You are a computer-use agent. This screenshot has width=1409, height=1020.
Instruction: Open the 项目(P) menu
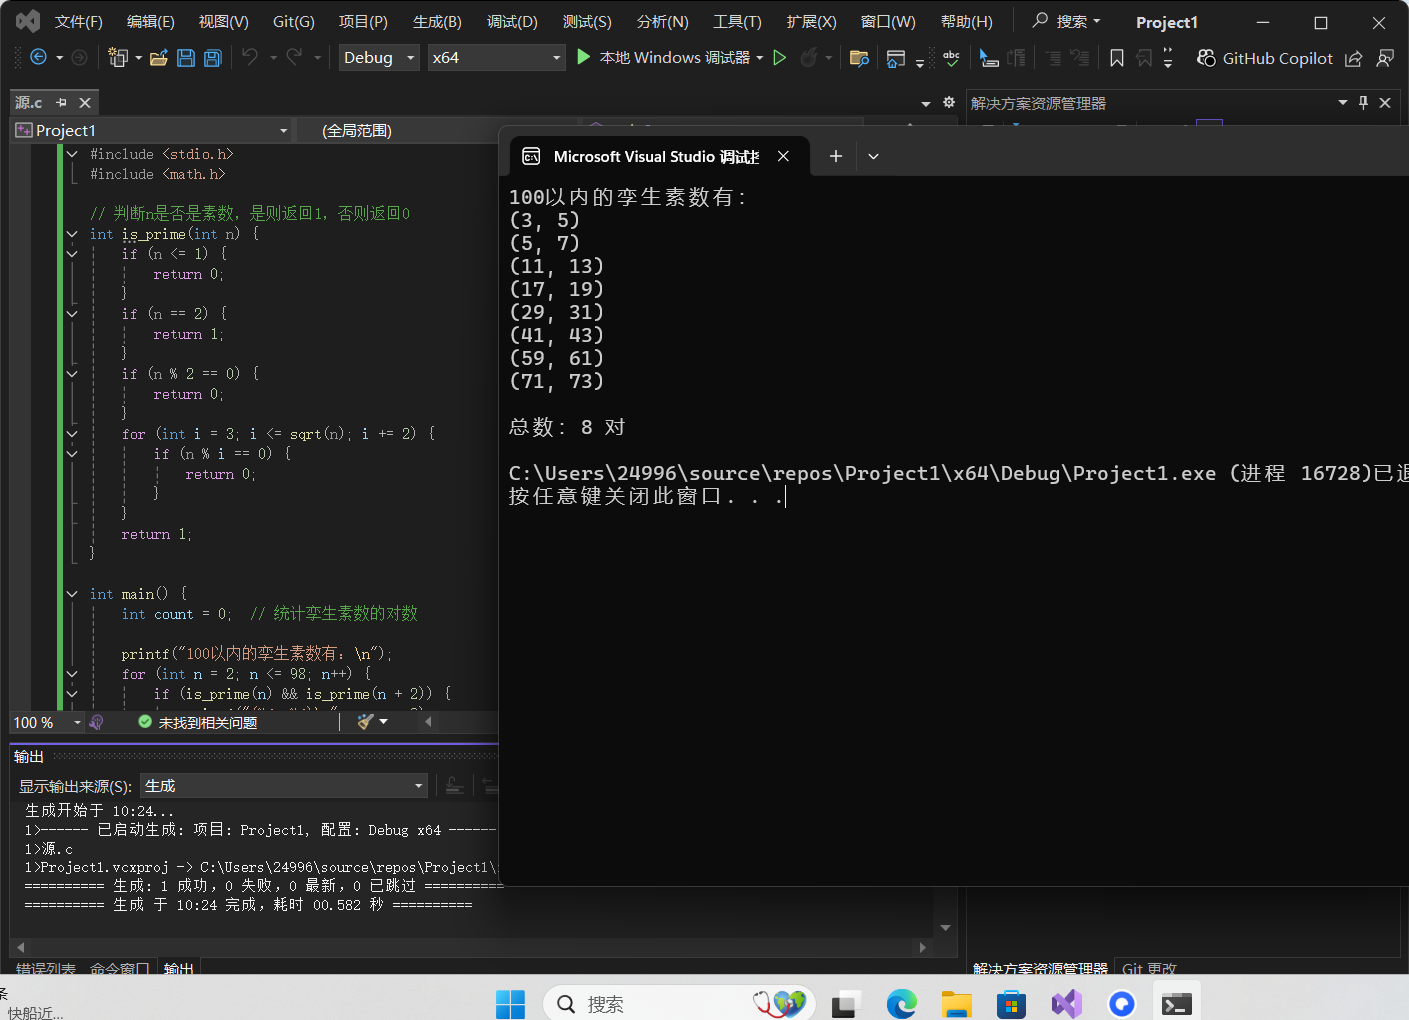pyautogui.click(x=363, y=22)
